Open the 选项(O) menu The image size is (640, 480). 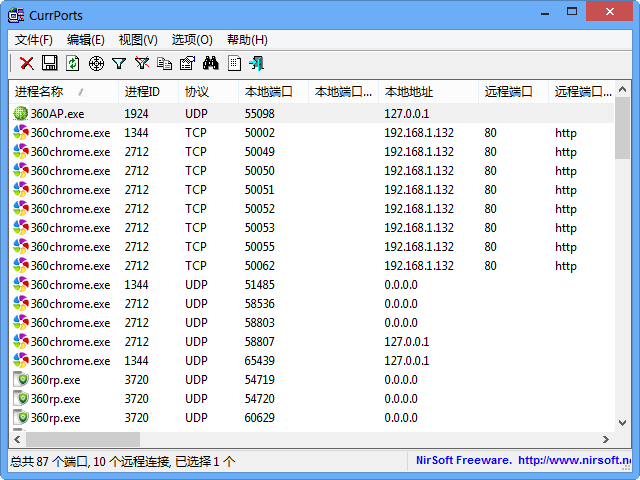(192, 40)
